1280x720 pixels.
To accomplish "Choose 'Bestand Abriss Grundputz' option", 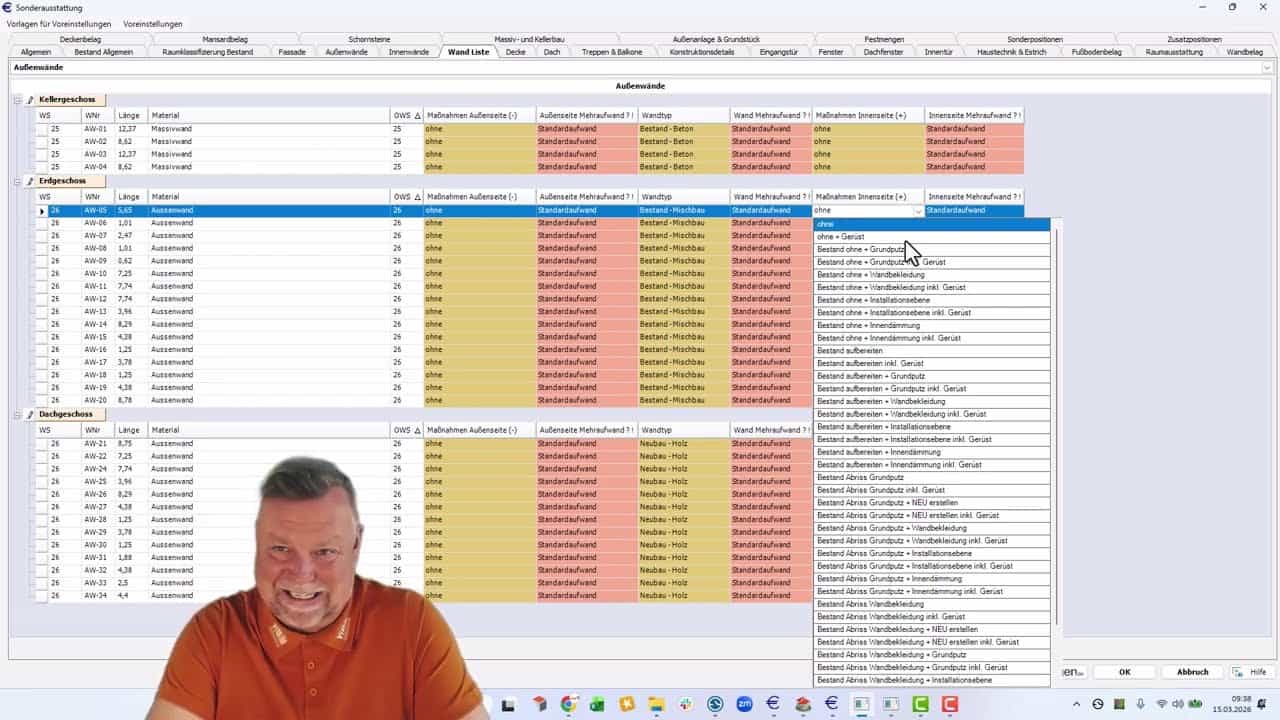I will [860, 477].
